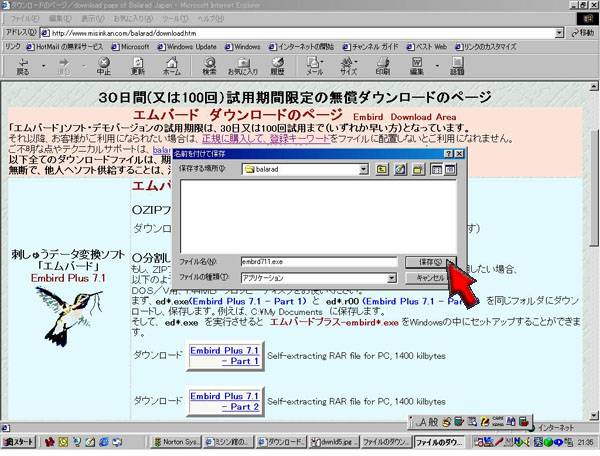Click the Stop (中止) toolbar icon
Image resolution: width=600 pixels, height=456 pixels.
coord(104,66)
